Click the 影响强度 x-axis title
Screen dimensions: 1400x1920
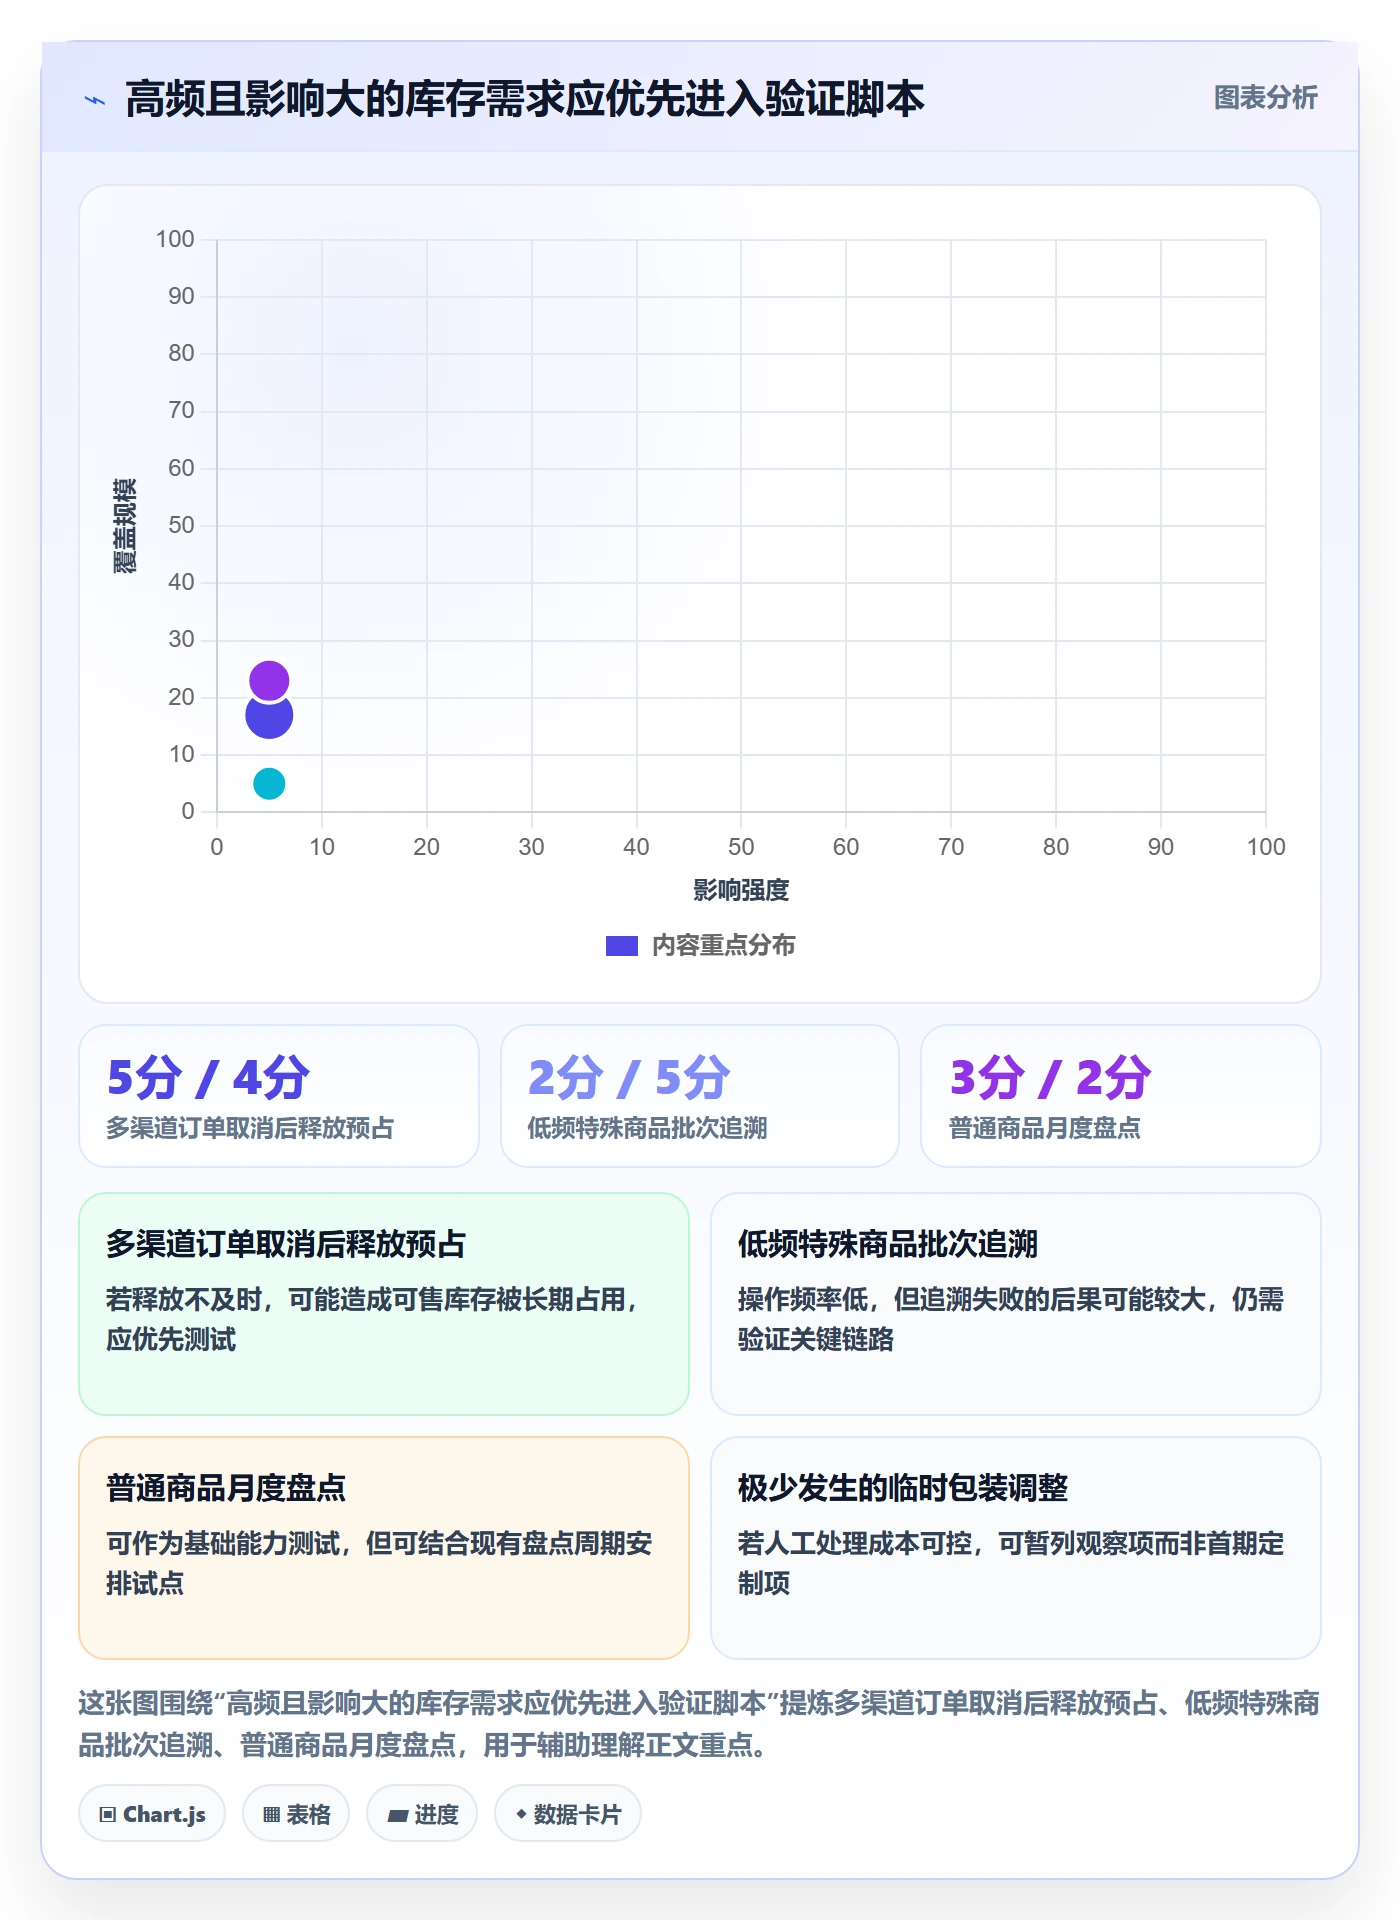[741, 890]
